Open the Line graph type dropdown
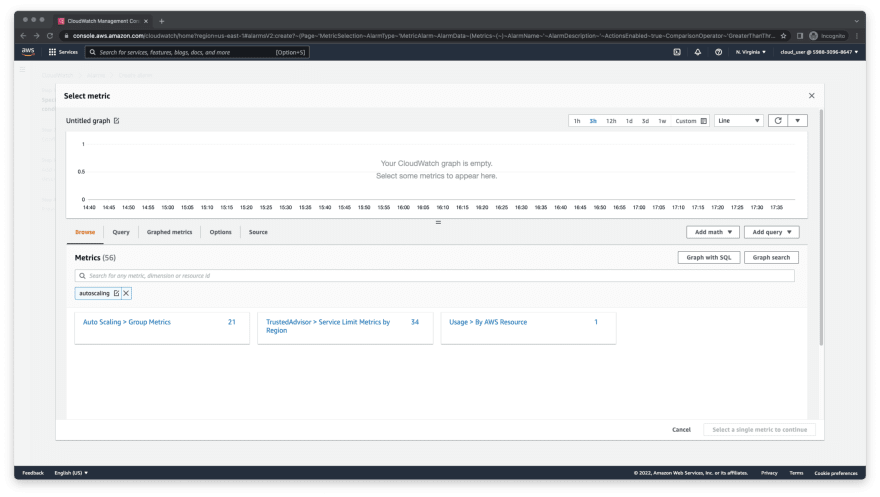 tap(739, 121)
